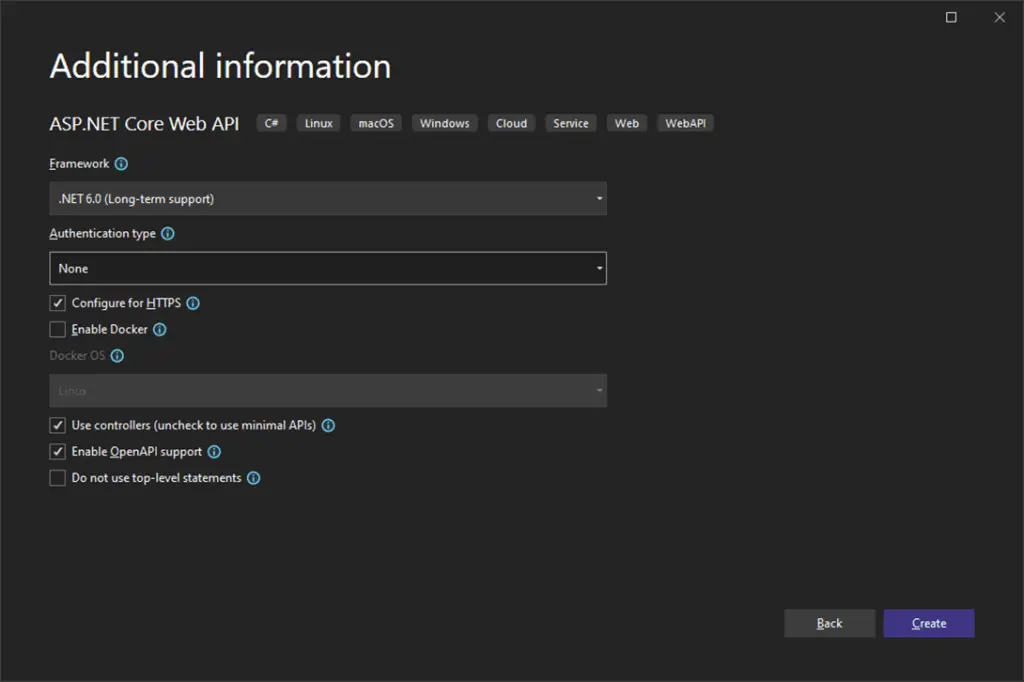Image resolution: width=1024 pixels, height=682 pixels.
Task: Click the Docker OS label
Action: tap(77, 356)
